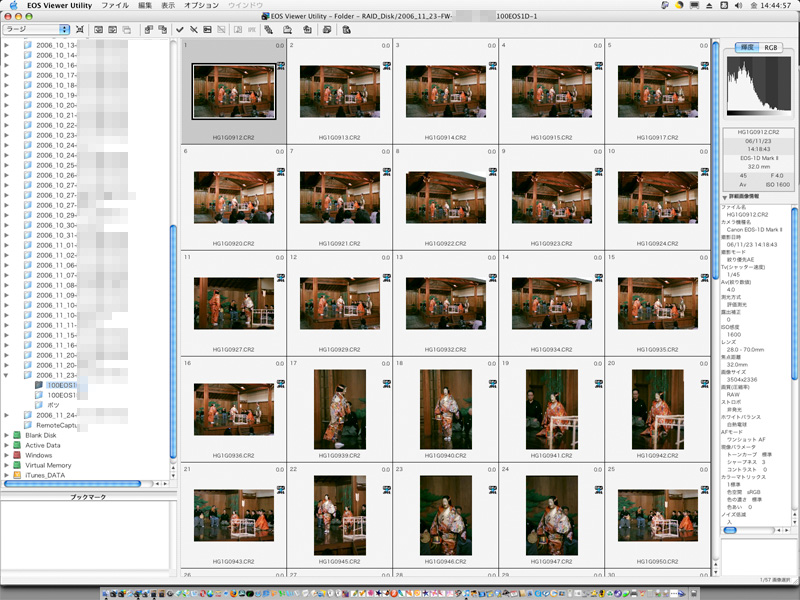Expand the Blank Disk volume
The width and height of the screenshot is (800, 600).
point(6,435)
